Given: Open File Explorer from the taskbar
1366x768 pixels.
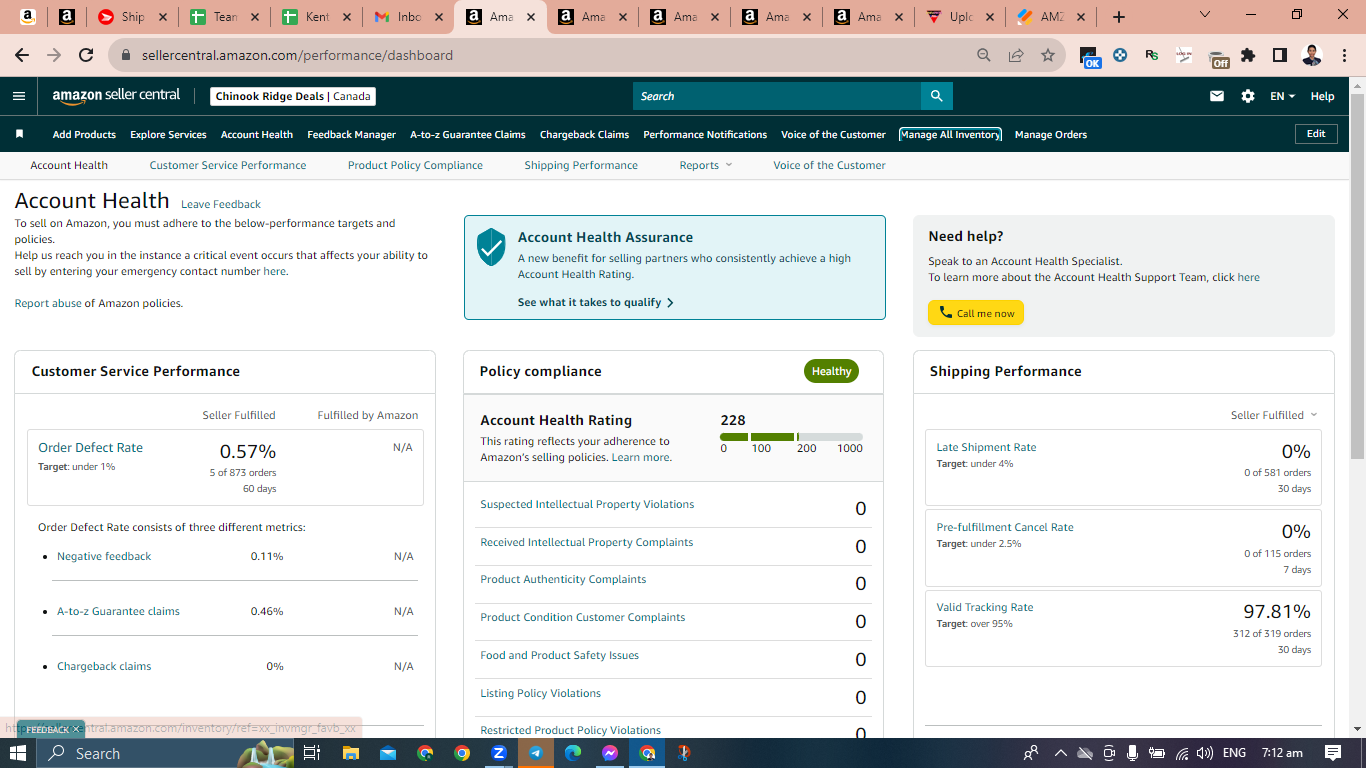Looking at the screenshot, I should coord(350,753).
